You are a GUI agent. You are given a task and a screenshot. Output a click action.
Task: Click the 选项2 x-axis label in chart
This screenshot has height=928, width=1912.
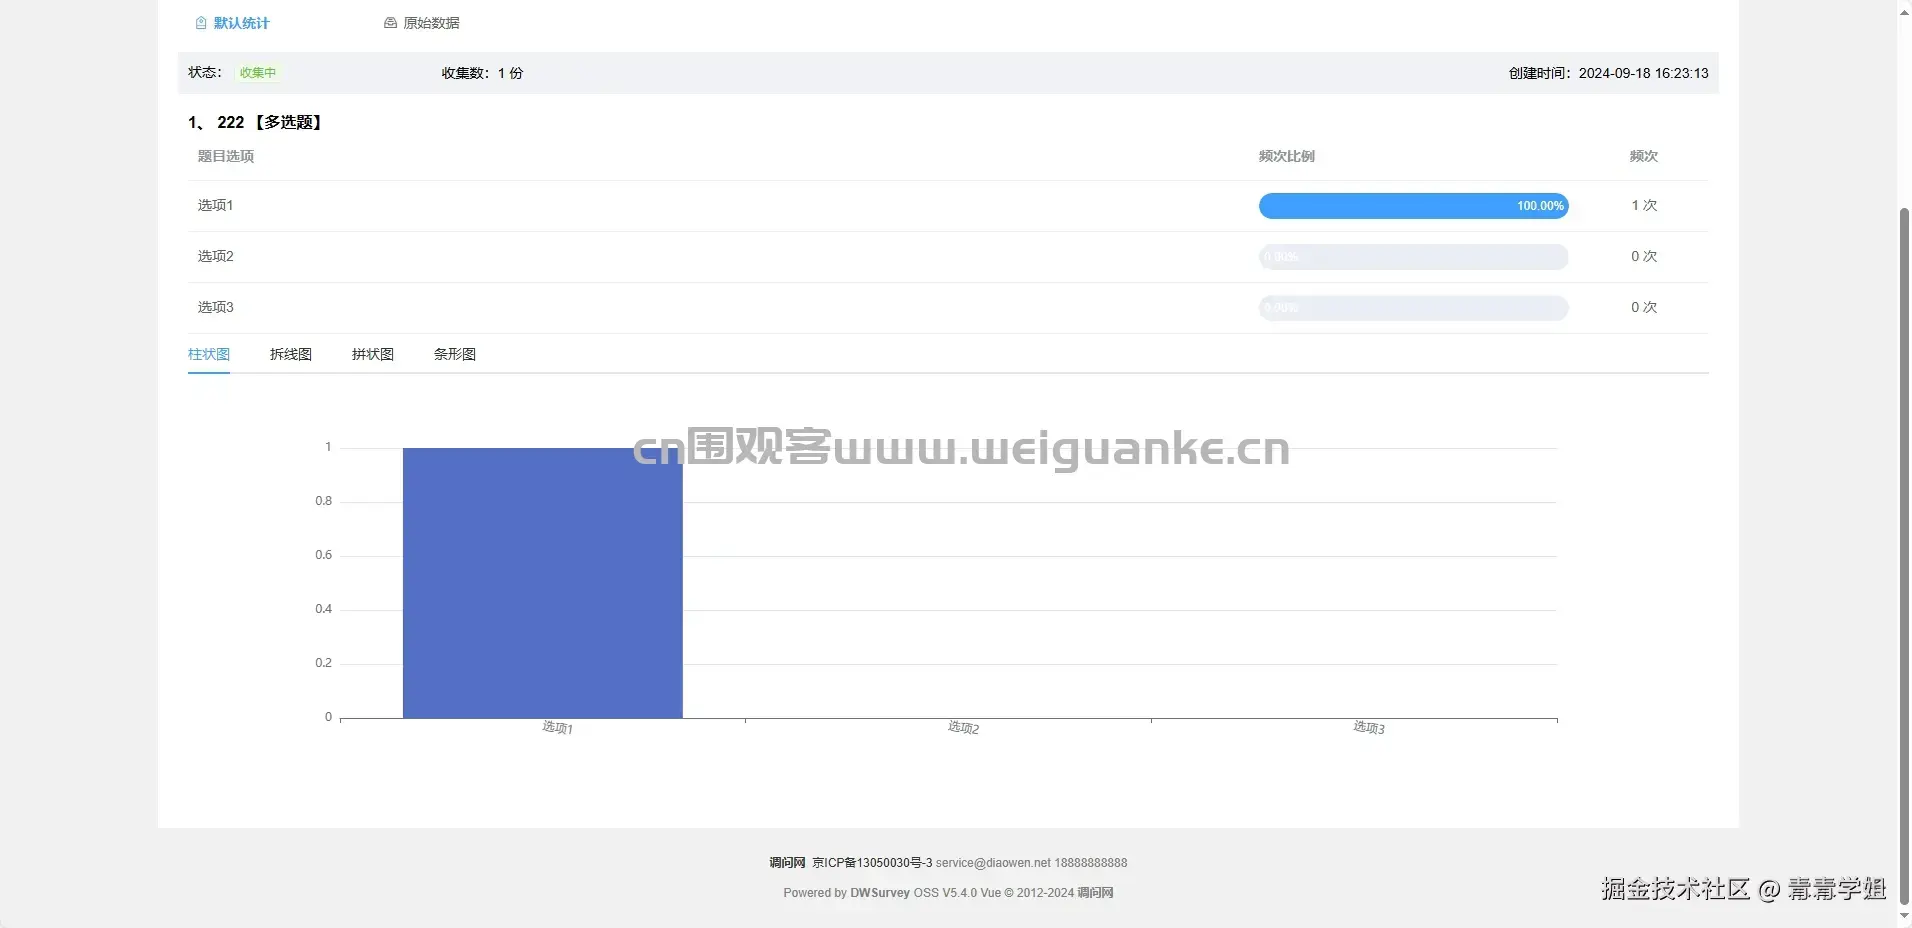(x=963, y=727)
